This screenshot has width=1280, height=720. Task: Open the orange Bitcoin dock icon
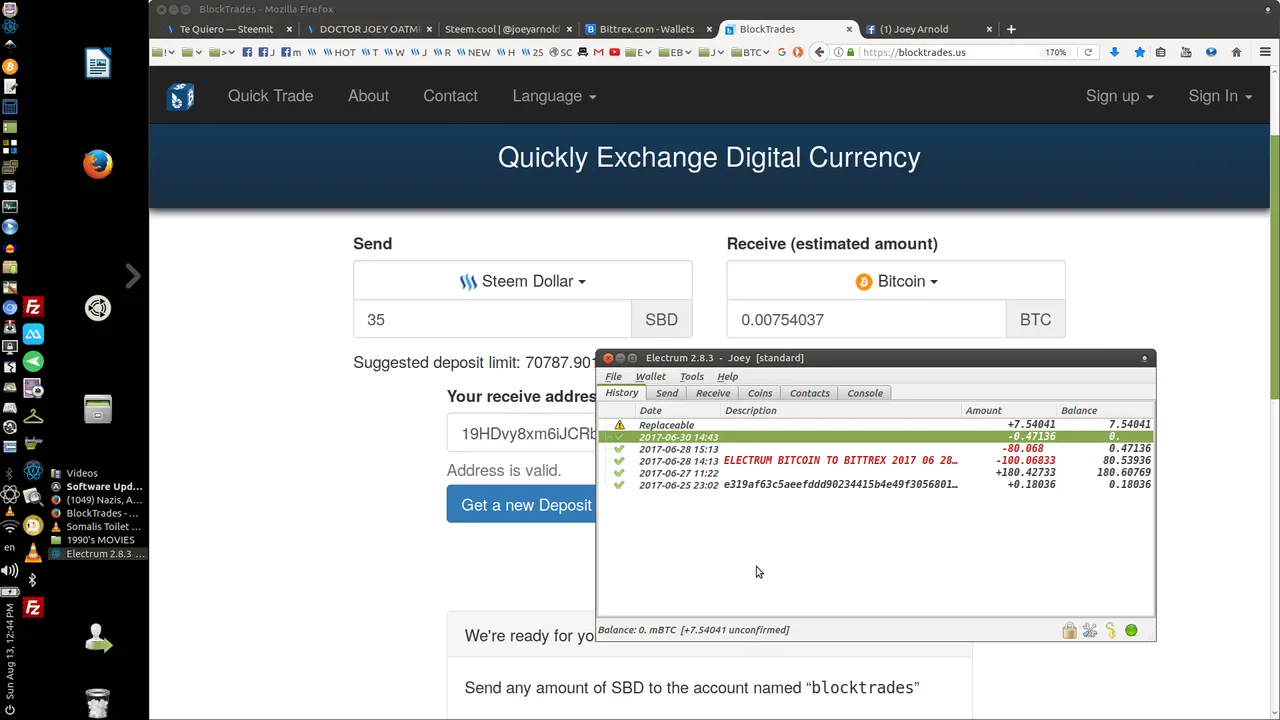pyautogui.click(x=10, y=66)
